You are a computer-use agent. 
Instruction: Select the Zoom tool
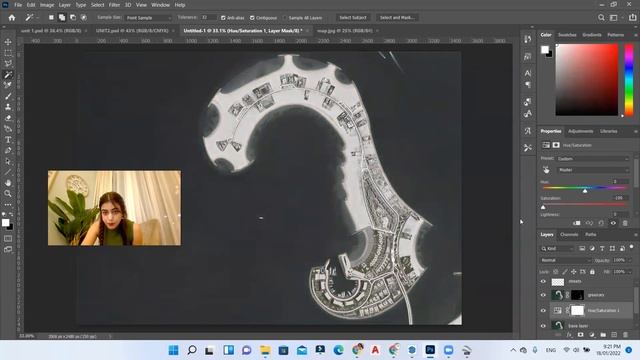point(8,193)
